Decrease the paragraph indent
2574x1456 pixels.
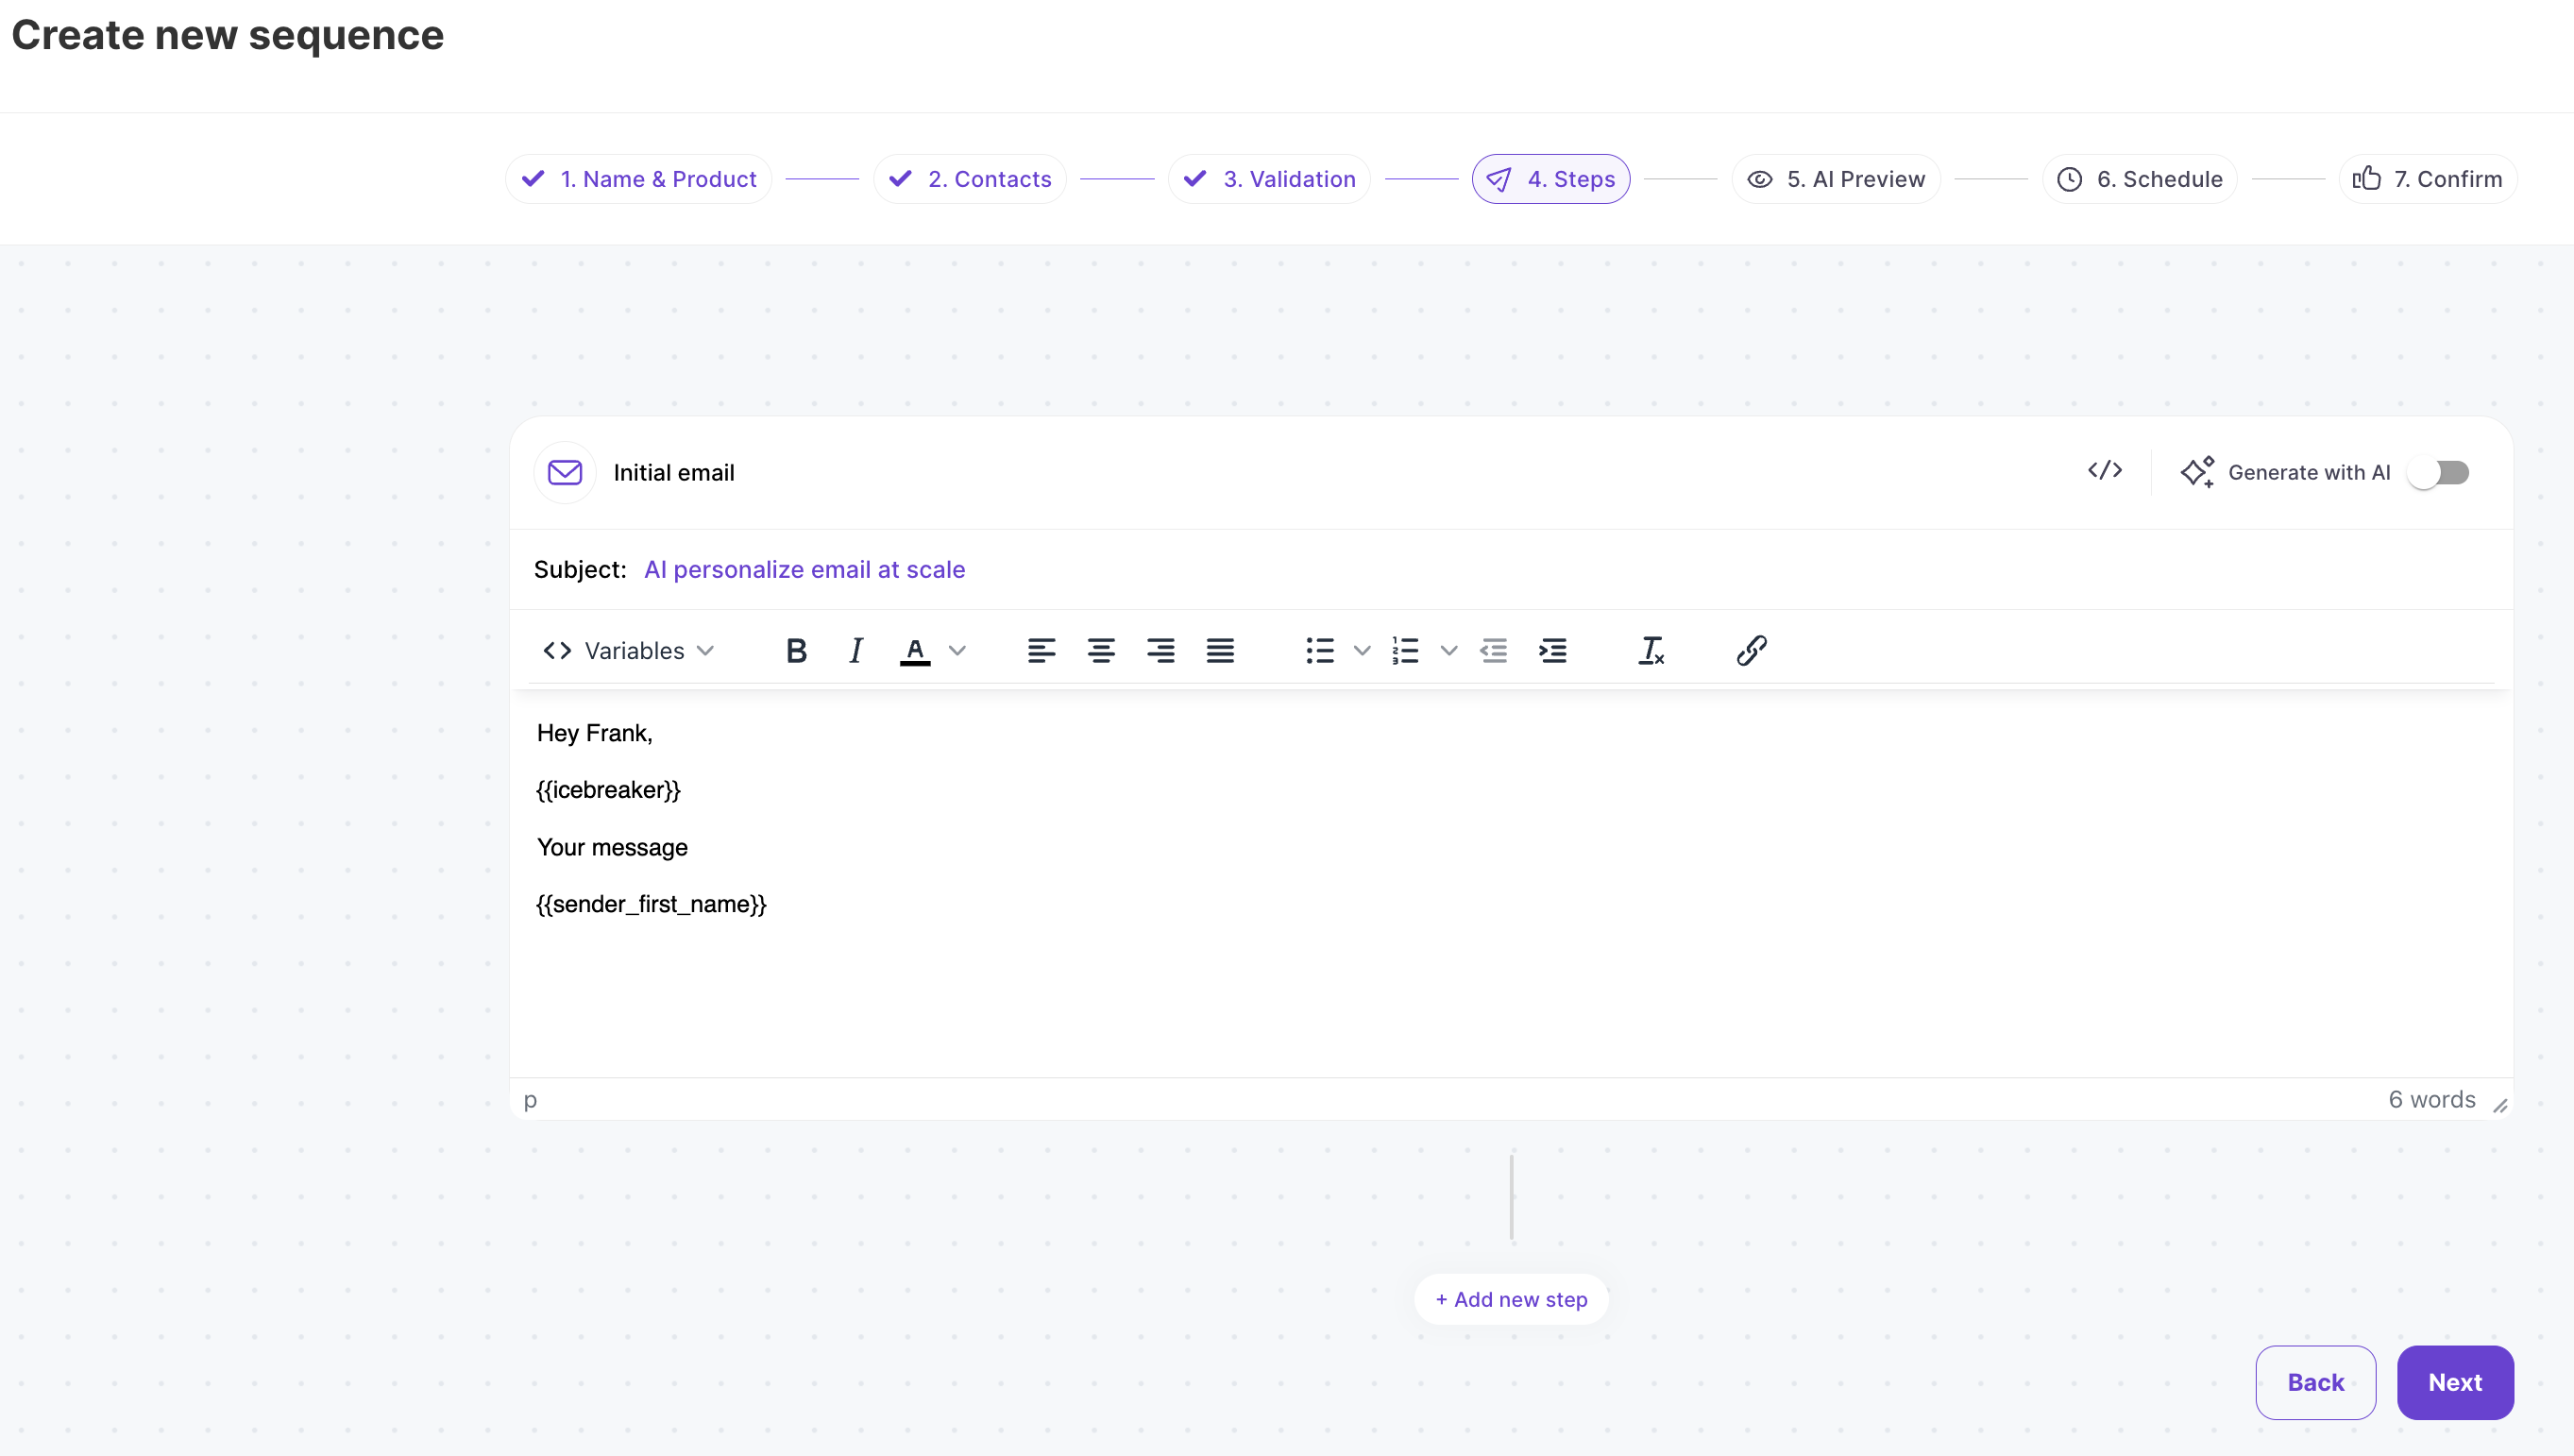pyautogui.click(x=1493, y=651)
